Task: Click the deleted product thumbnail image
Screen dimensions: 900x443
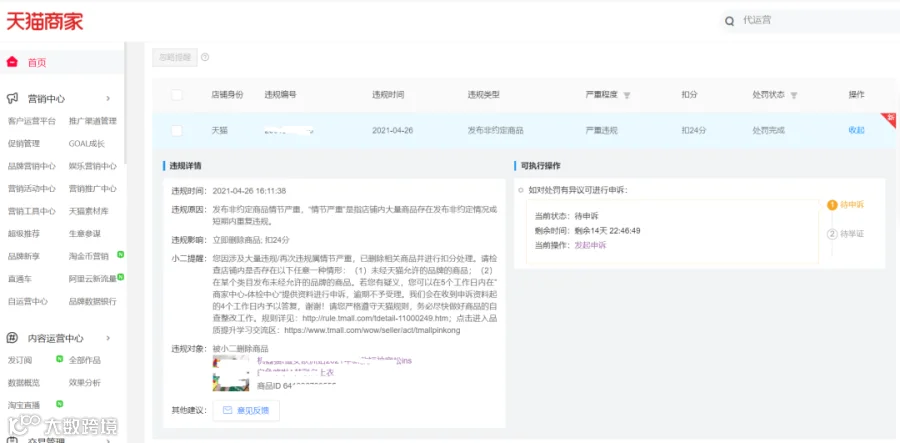Action: (x=231, y=374)
